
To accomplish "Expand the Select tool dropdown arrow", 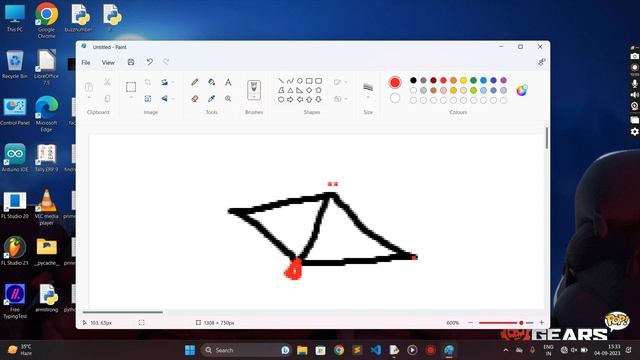I will (x=131, y=98).
